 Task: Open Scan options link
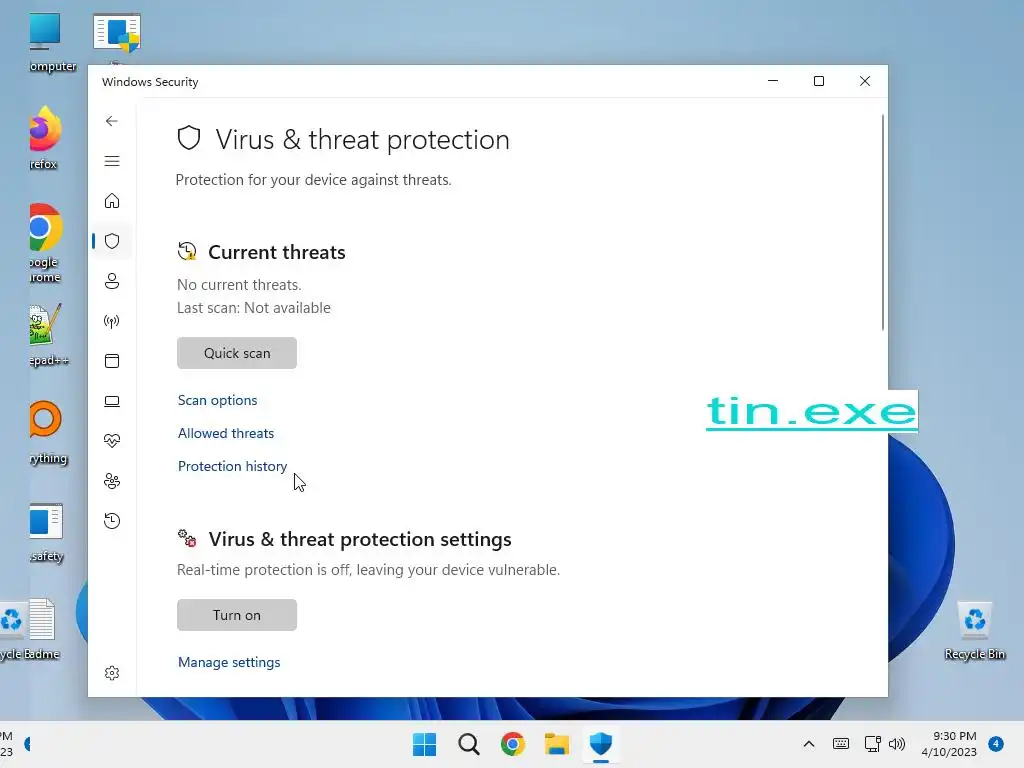tap(217, 400)
